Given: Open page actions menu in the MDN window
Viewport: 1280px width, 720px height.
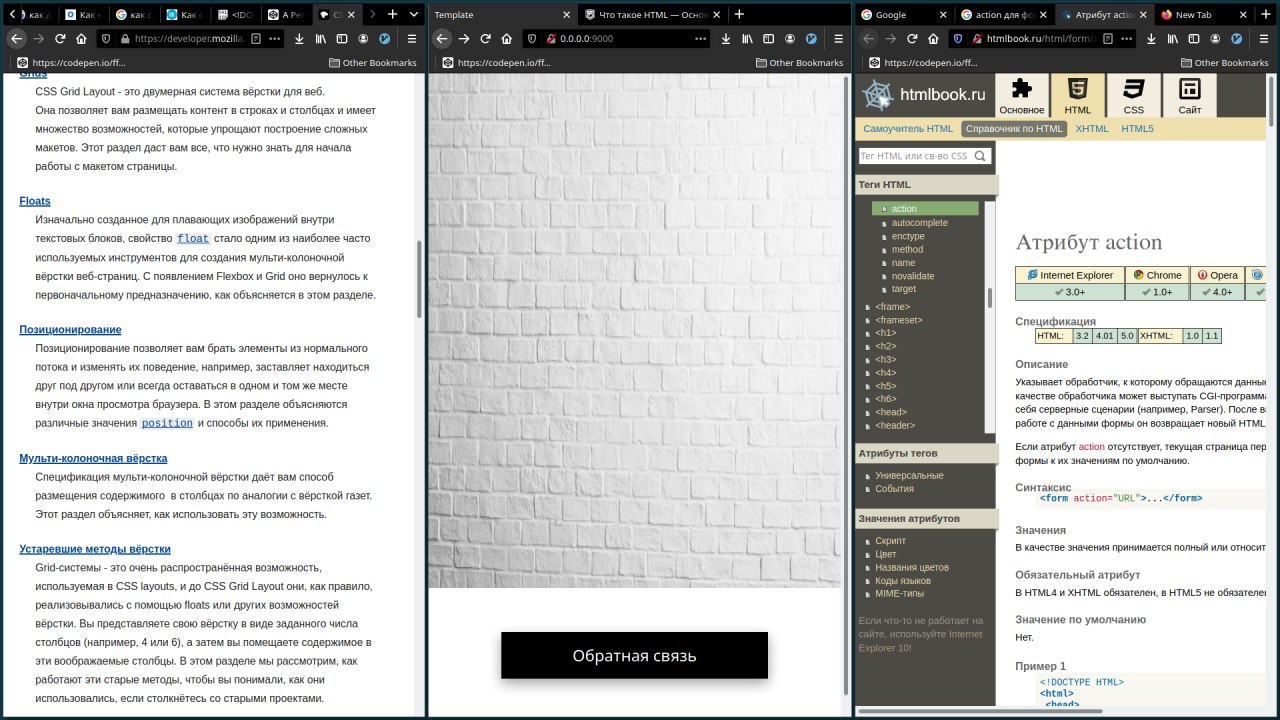Looking at the screenshot, I should click(274, 38).
